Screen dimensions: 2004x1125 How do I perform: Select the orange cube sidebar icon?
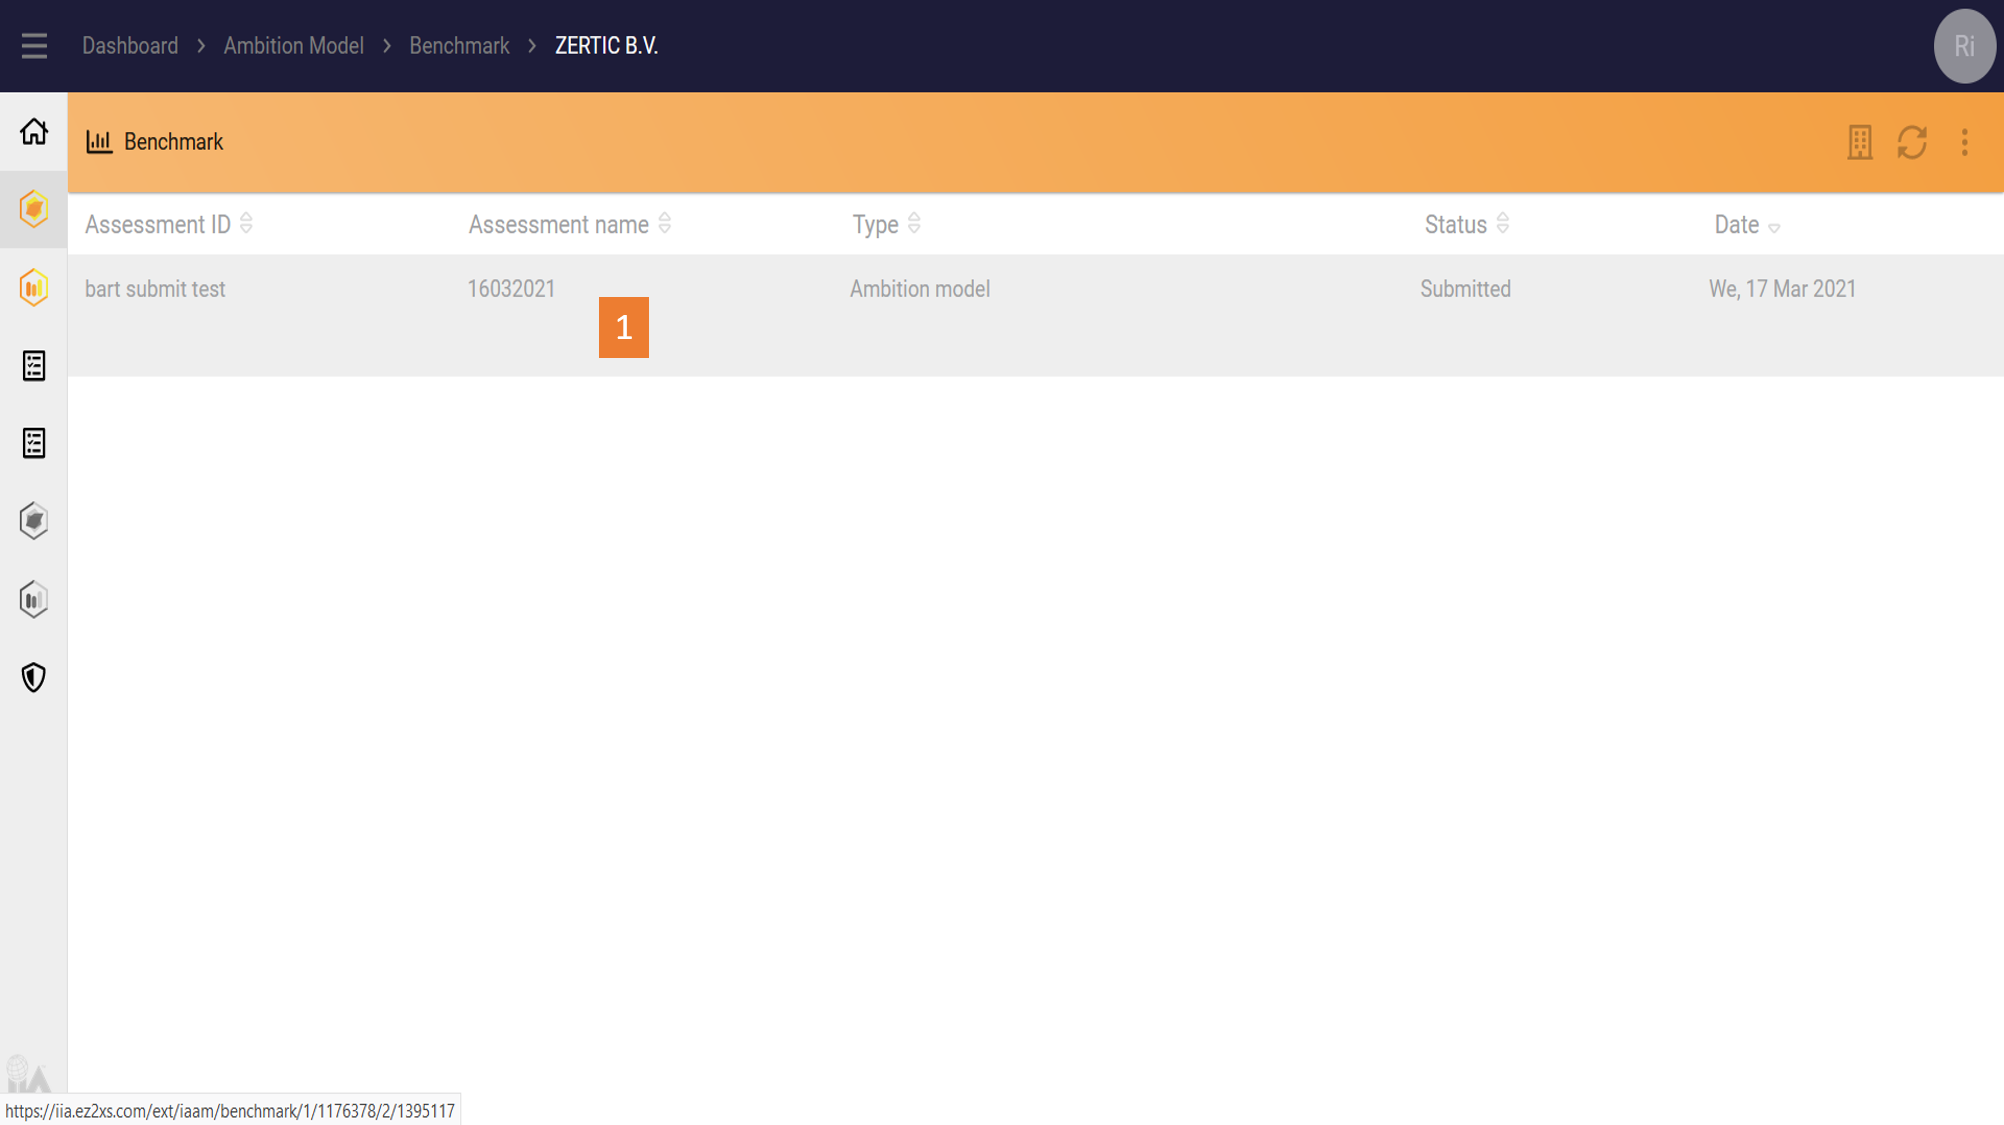pyautogui.click(x=34, y=209)
